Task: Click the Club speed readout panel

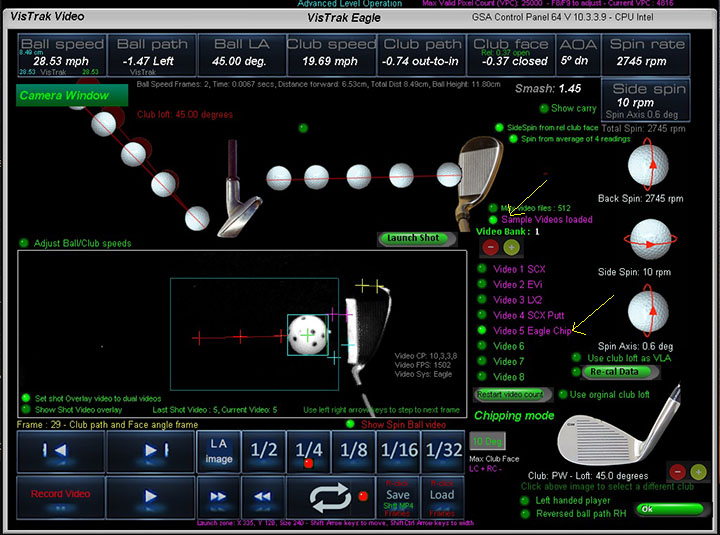Action: (x=331, y=55)
